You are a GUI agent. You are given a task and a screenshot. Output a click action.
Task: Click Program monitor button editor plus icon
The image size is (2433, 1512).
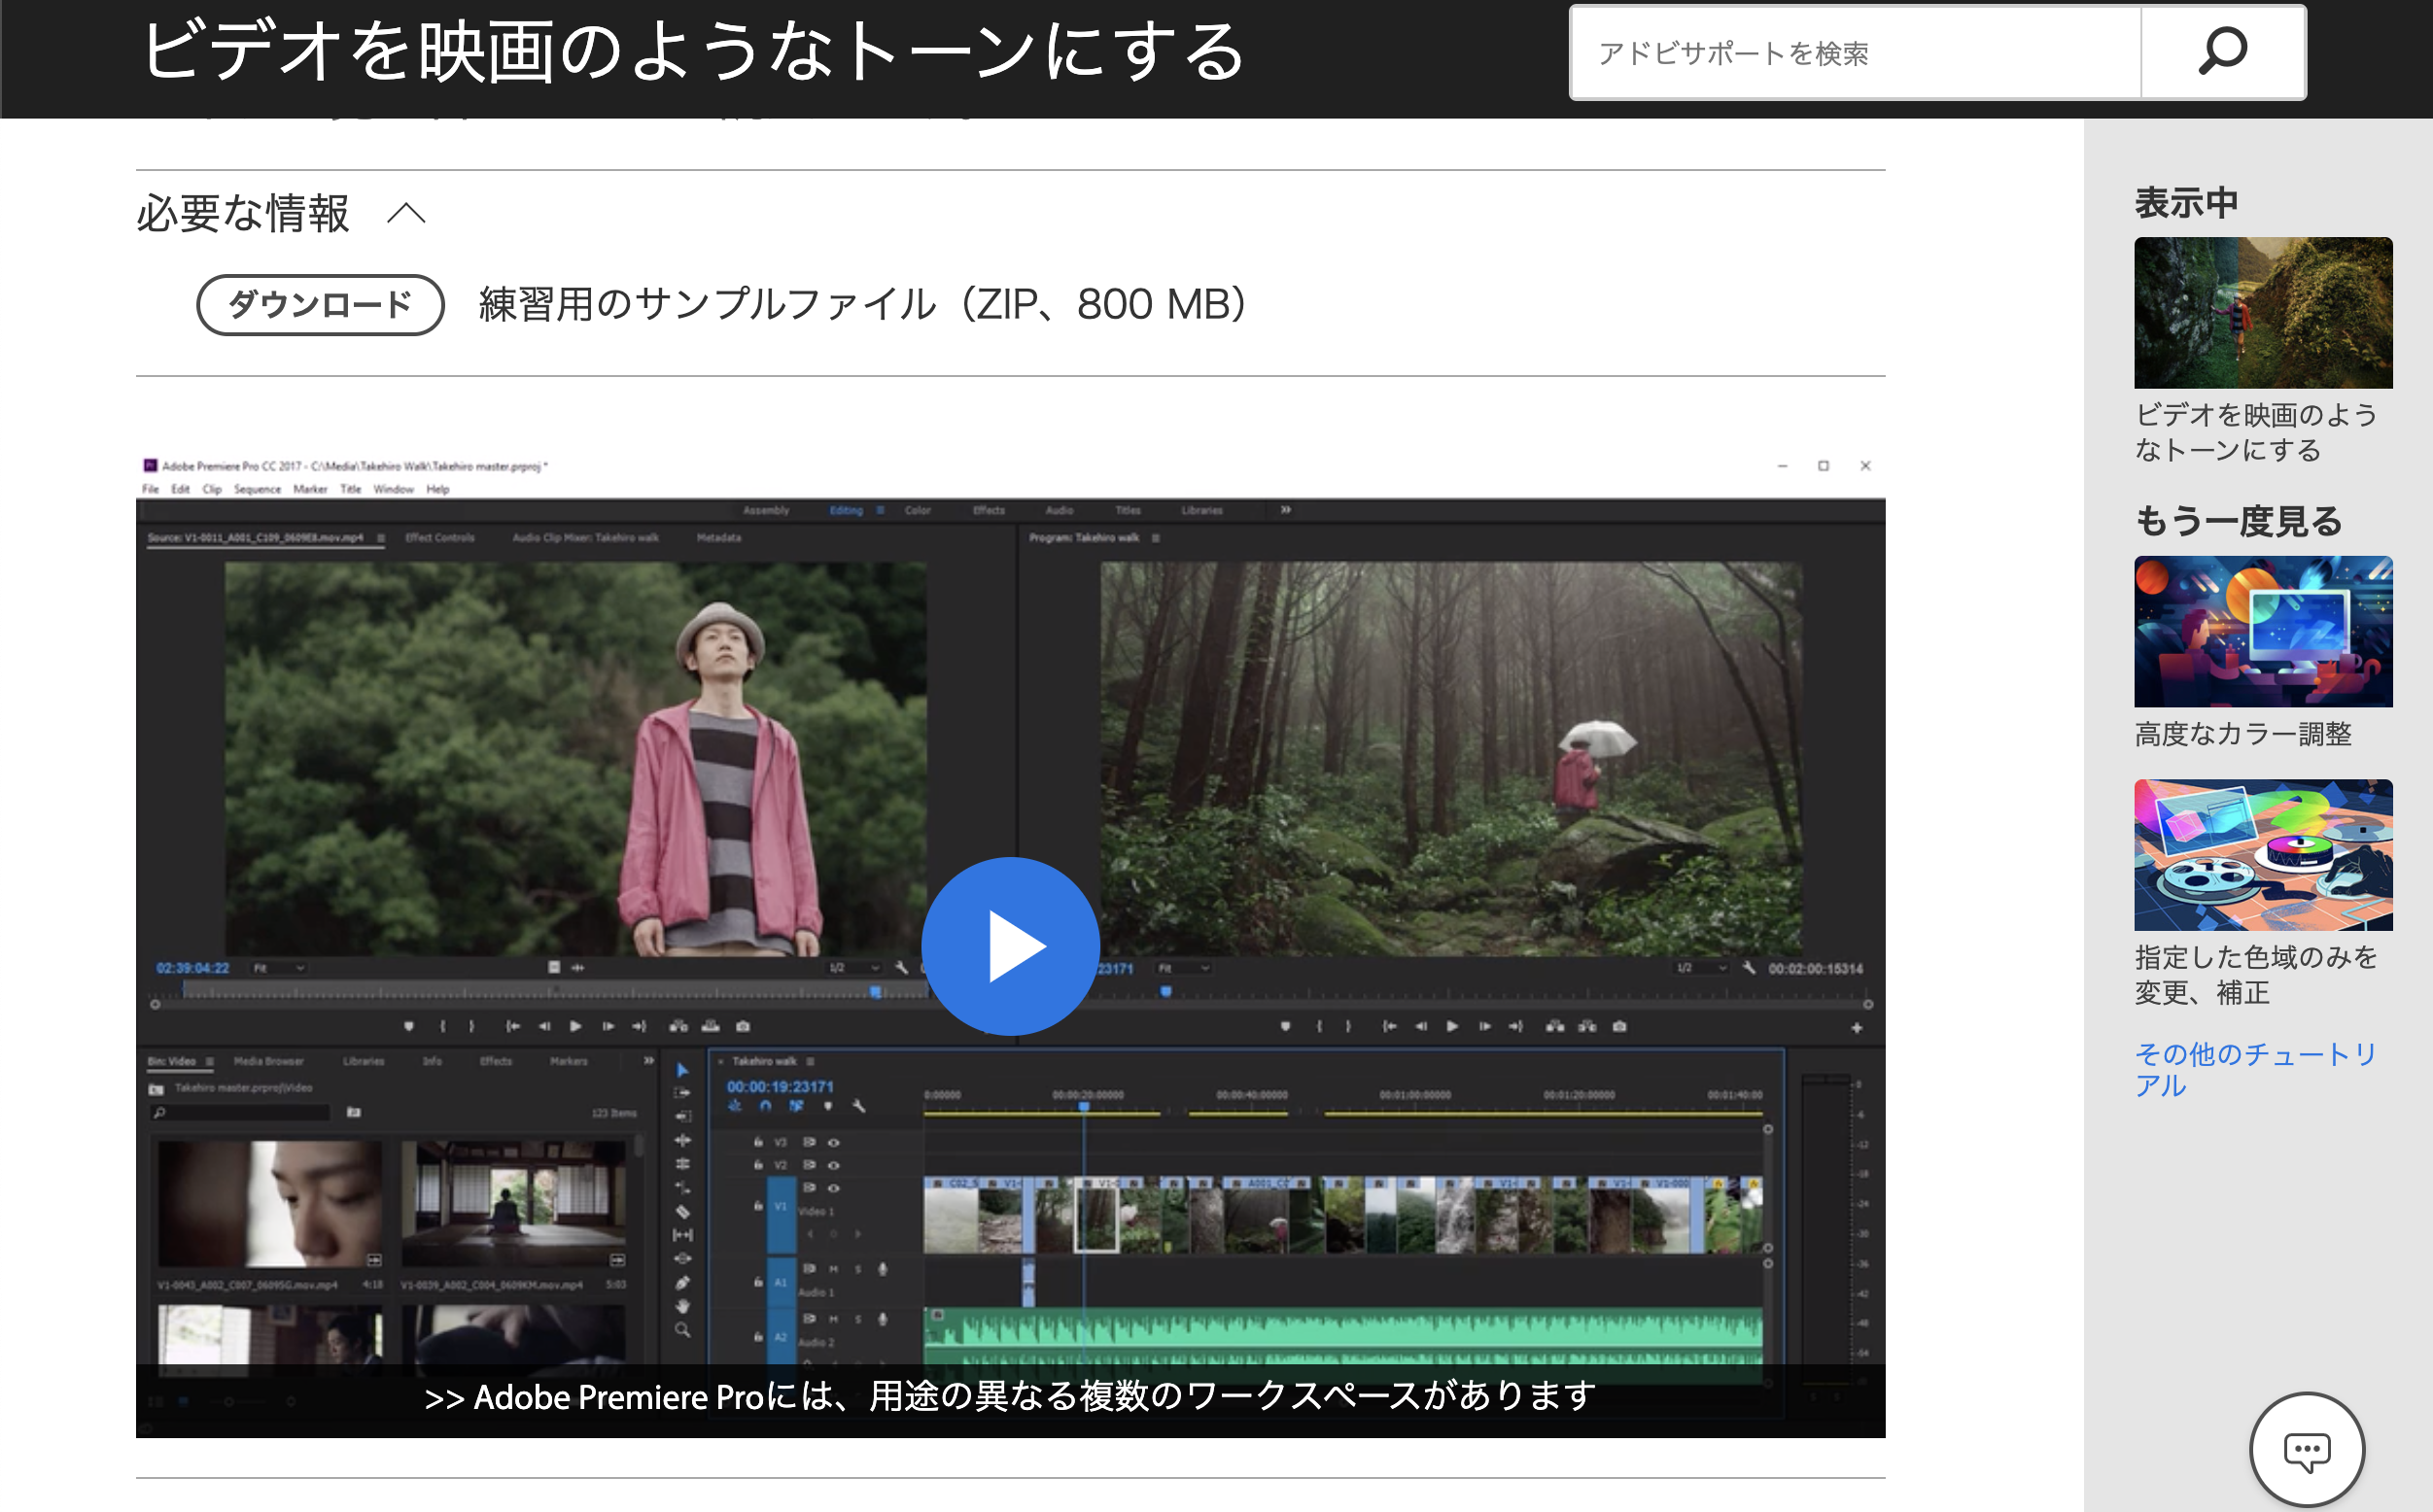pos(1856,1028)
